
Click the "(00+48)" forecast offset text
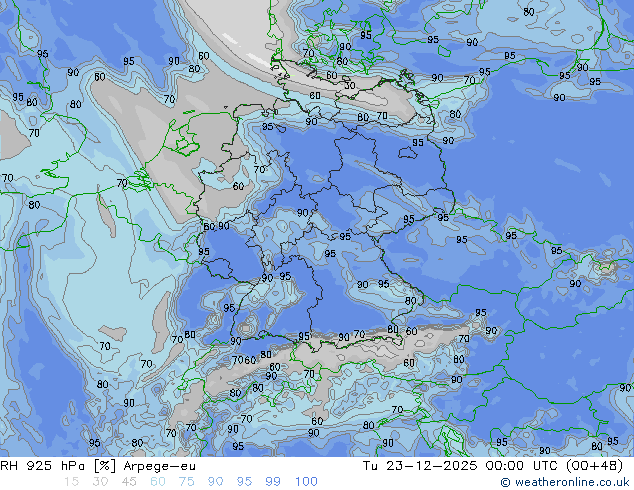click(x=594, y=466)
